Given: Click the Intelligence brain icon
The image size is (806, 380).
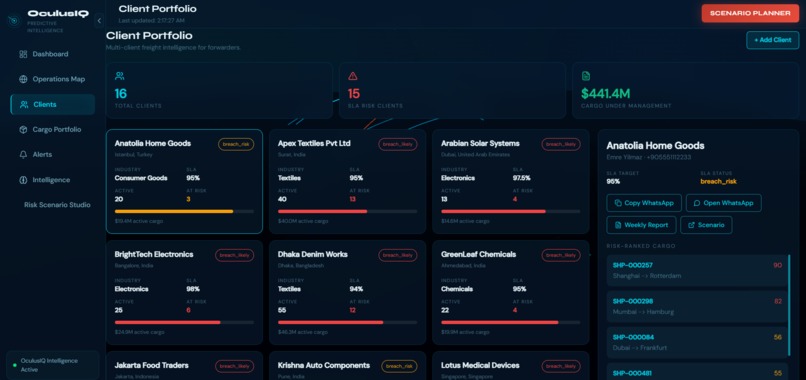Looking at the screenshot, I should (23, 180).
